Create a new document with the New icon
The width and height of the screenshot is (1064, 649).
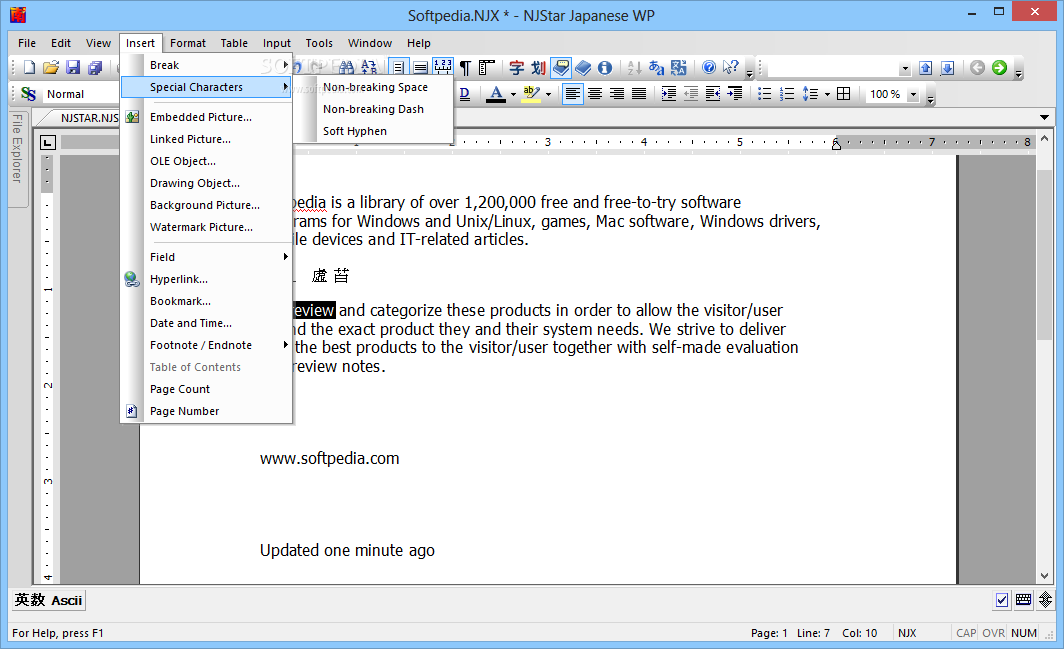[x=29, y=67]
